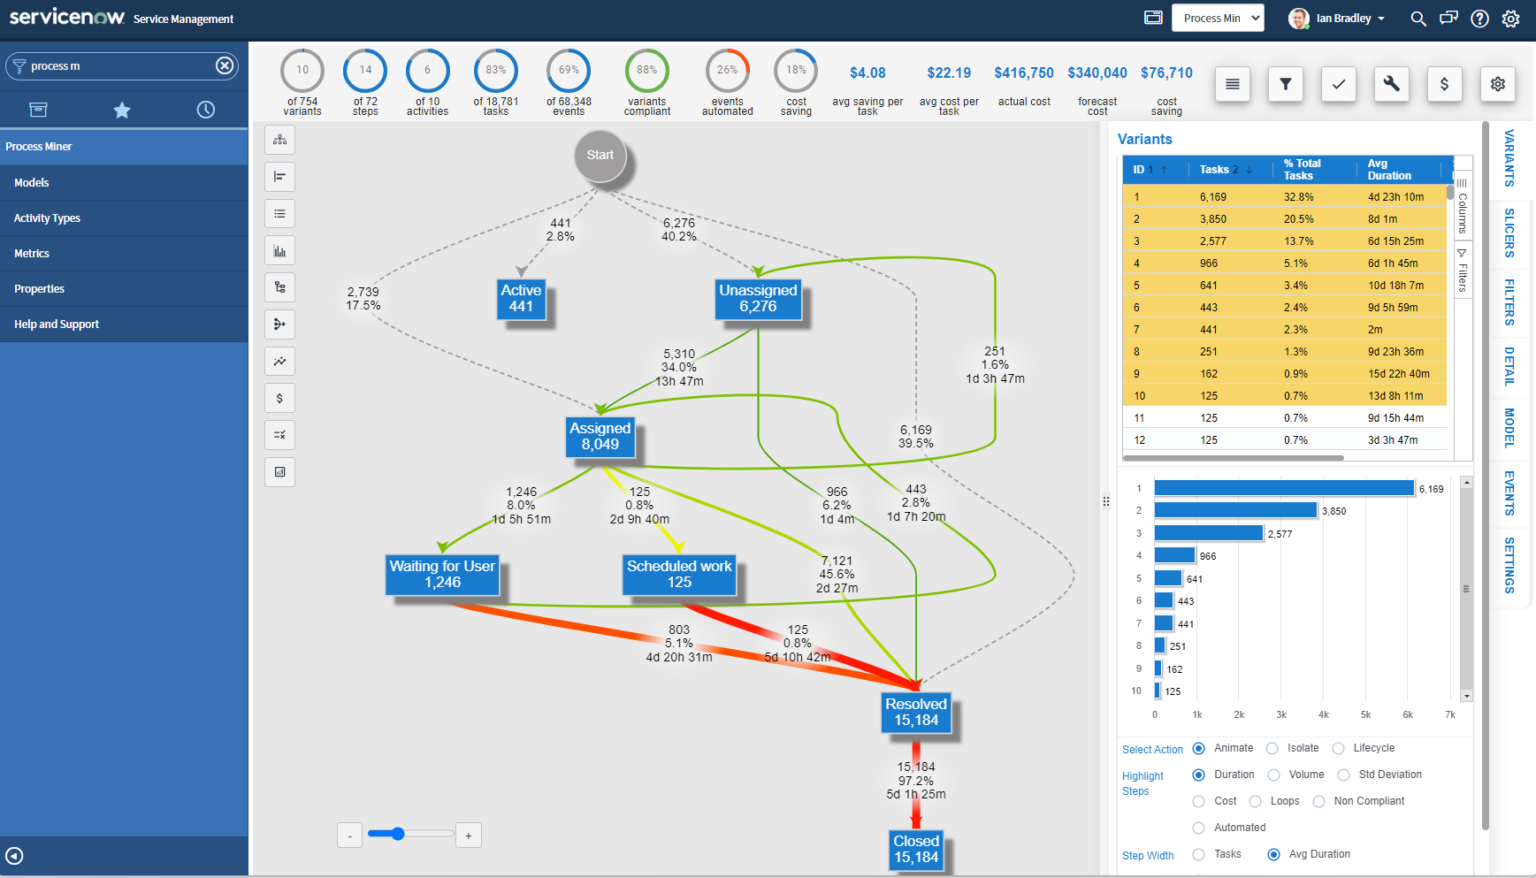Select Tasks step width radio option
The height and width of the screenshot is (878, 1536).
pyautogui.click(x=1198, y=854)
